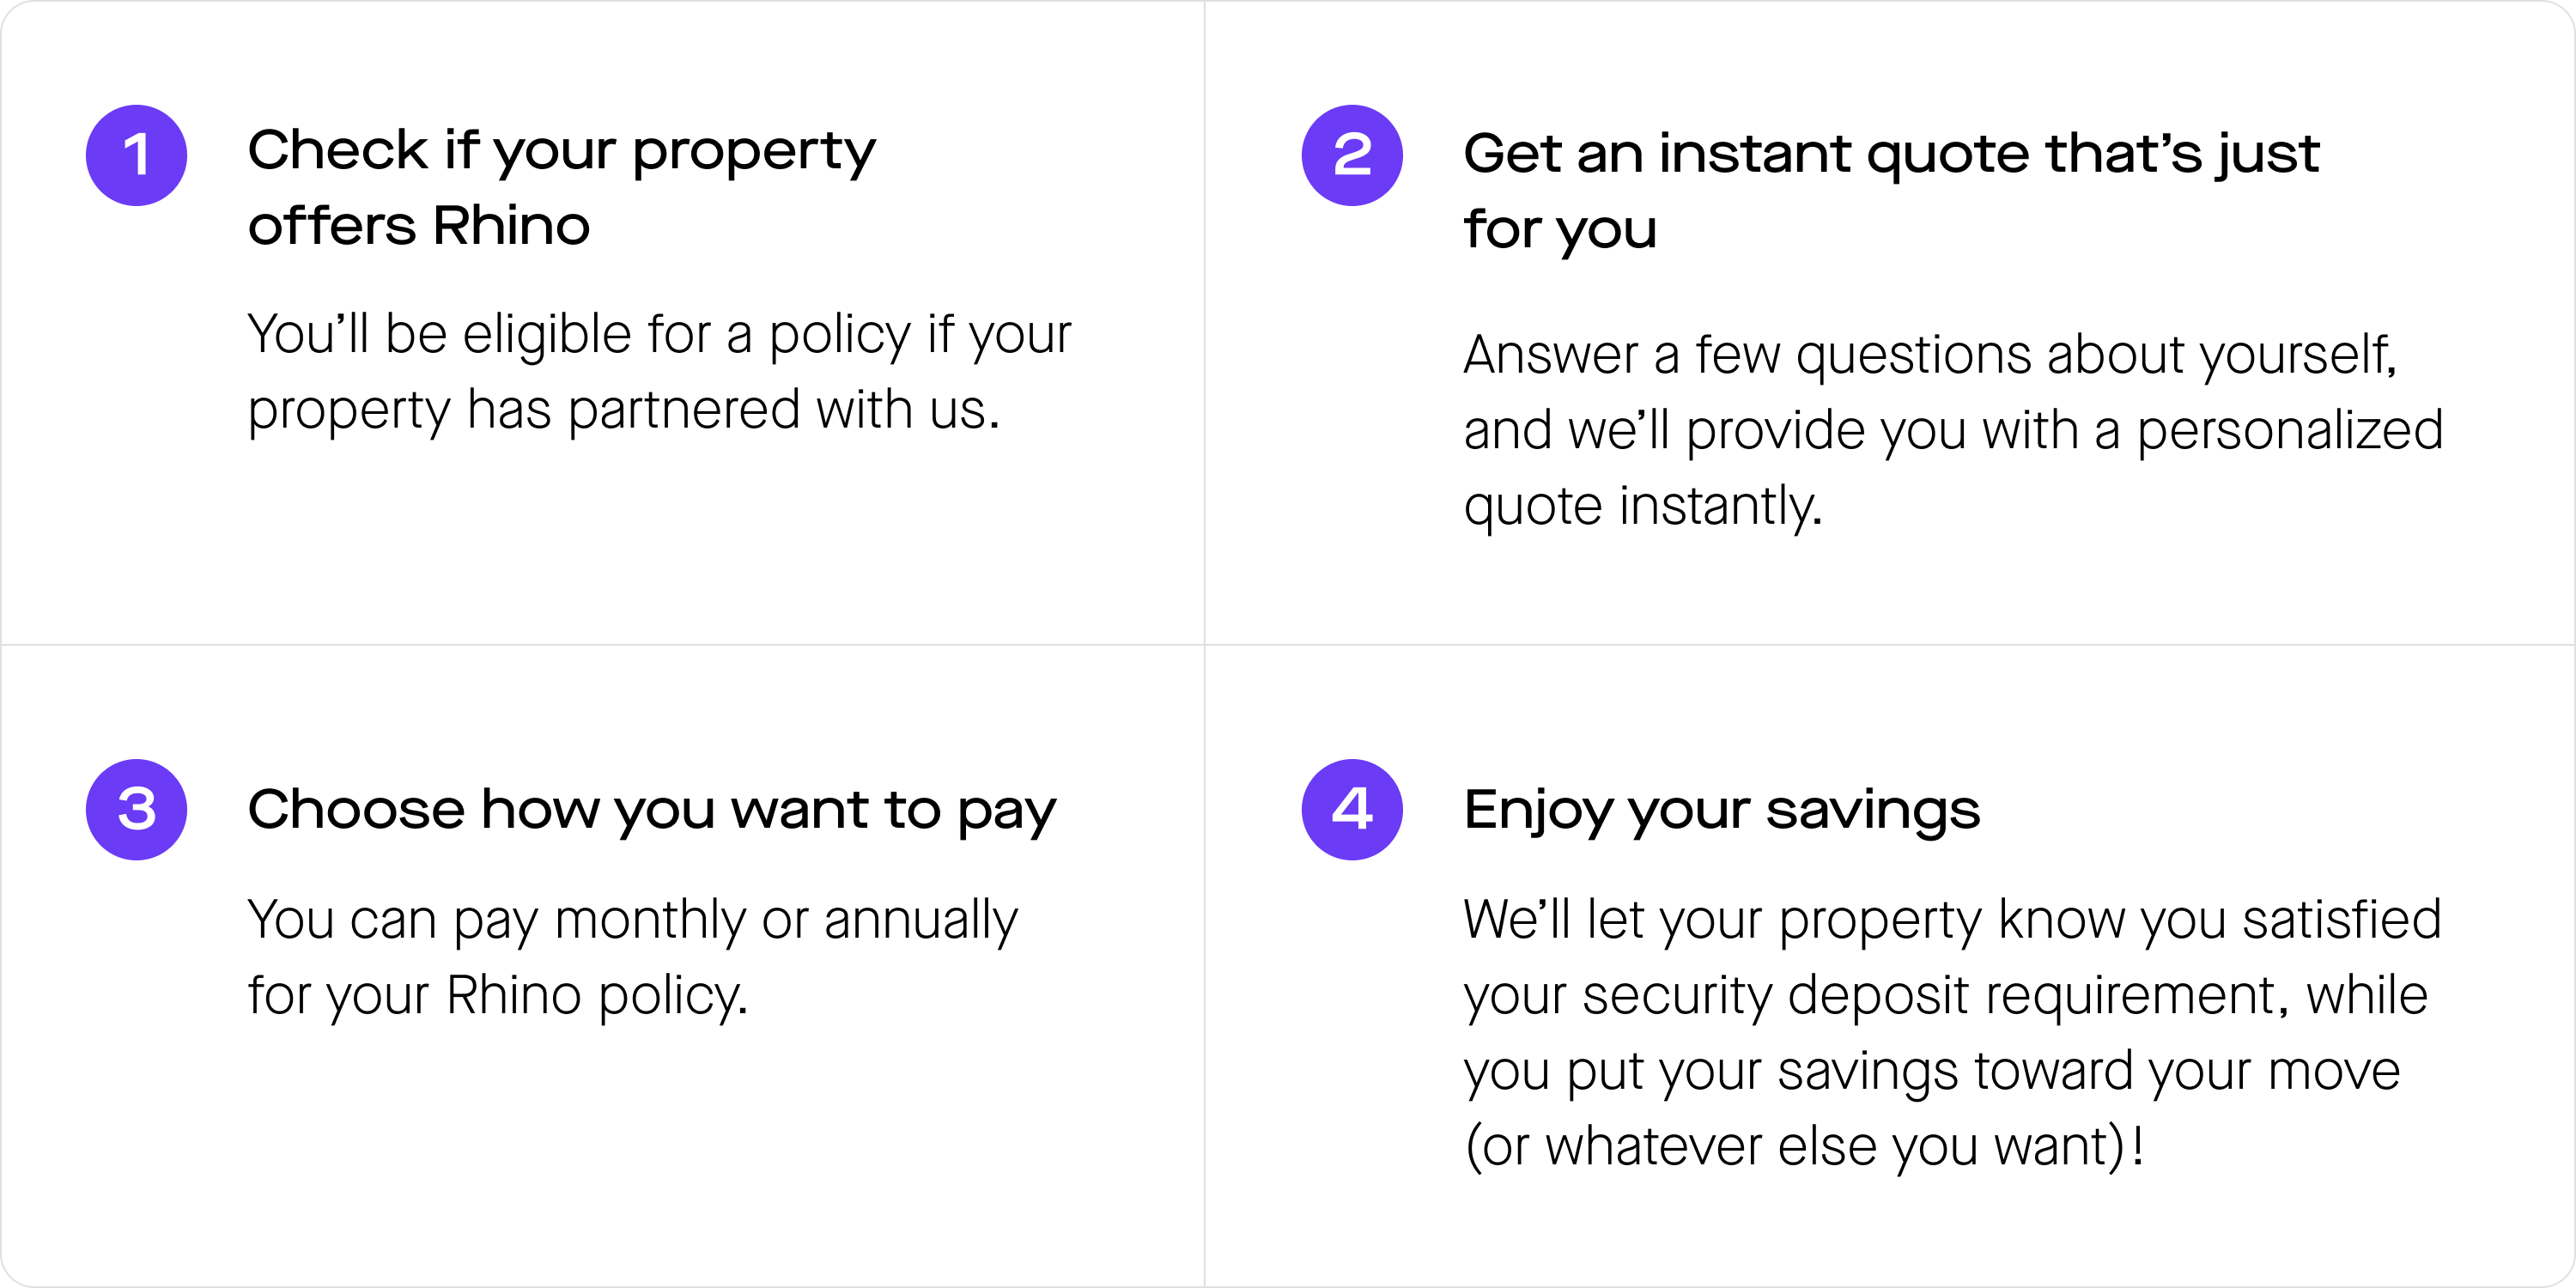
Task: Click the purple step 4 circle icon
Action: (1352, 809)
